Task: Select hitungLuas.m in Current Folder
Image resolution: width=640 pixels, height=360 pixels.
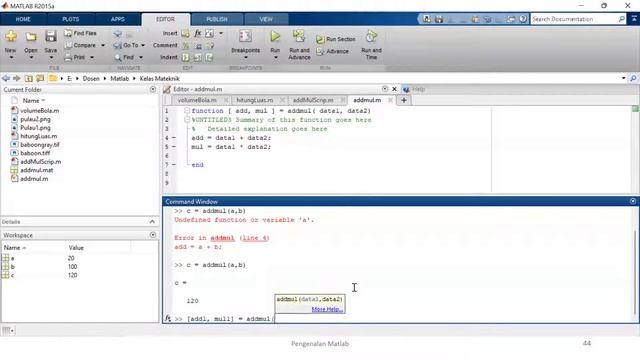Action: (x=39, y=136)
